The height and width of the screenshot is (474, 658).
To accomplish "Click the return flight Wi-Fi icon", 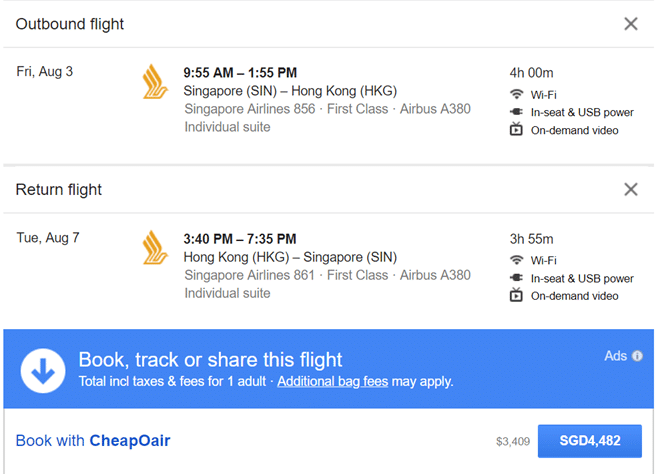I will (x=517, y=260).
